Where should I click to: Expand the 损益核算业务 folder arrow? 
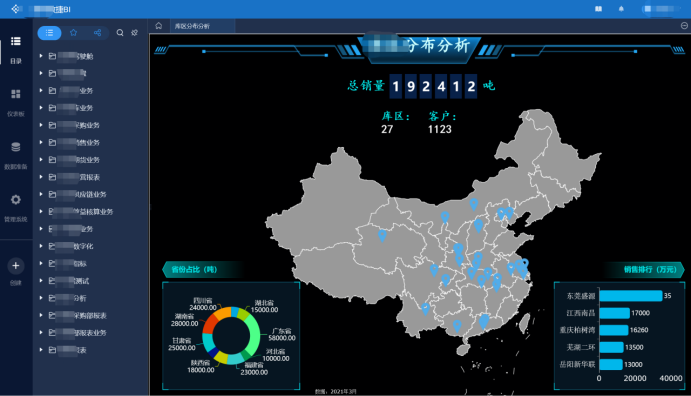(x=41, y=211)
